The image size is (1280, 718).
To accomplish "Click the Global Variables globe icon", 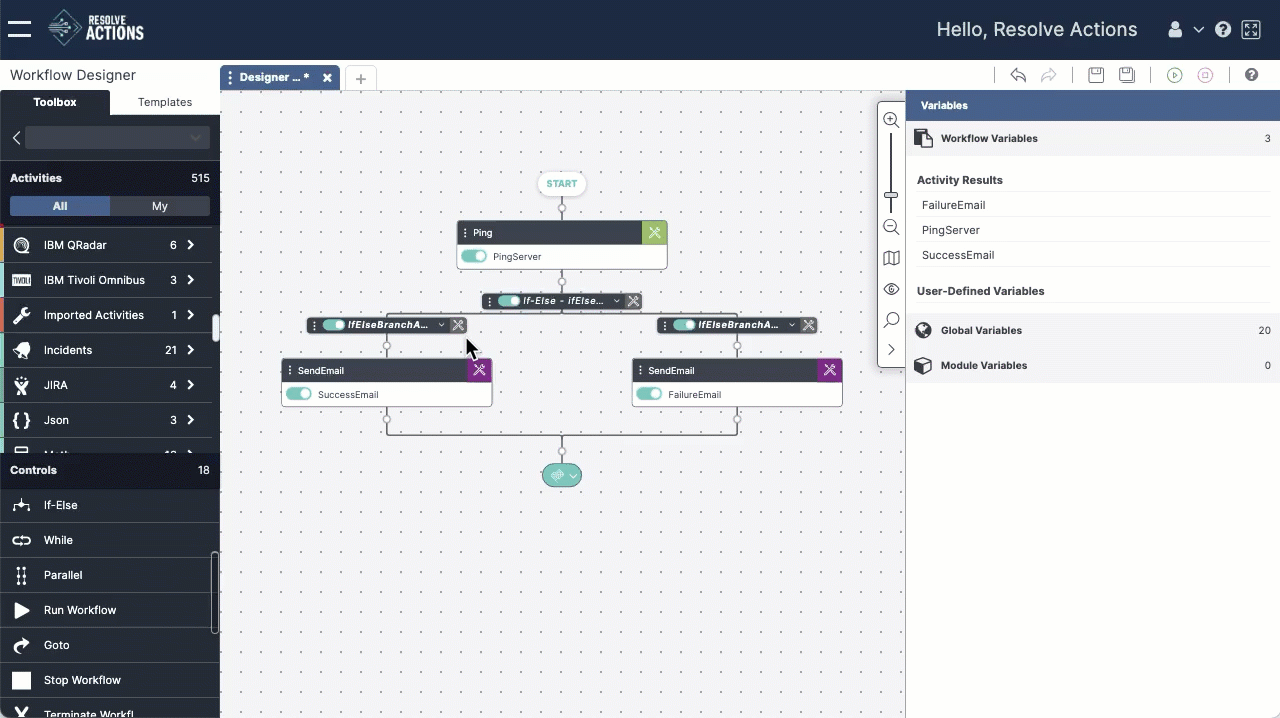I will (x=924, y=330).
